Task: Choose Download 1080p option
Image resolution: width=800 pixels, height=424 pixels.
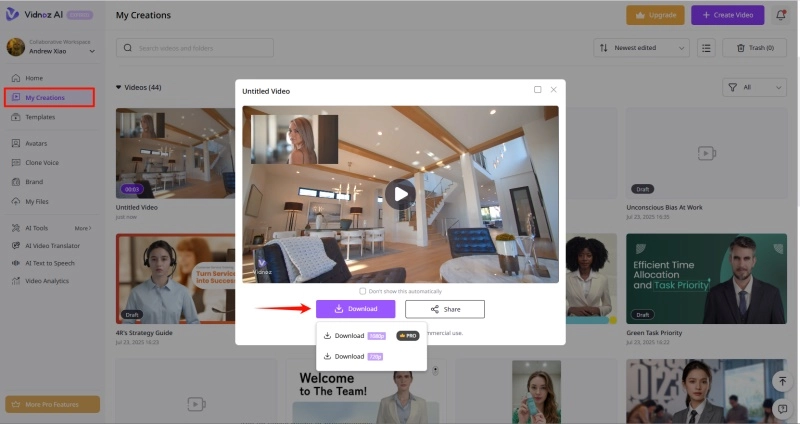Action: [355, 336]
